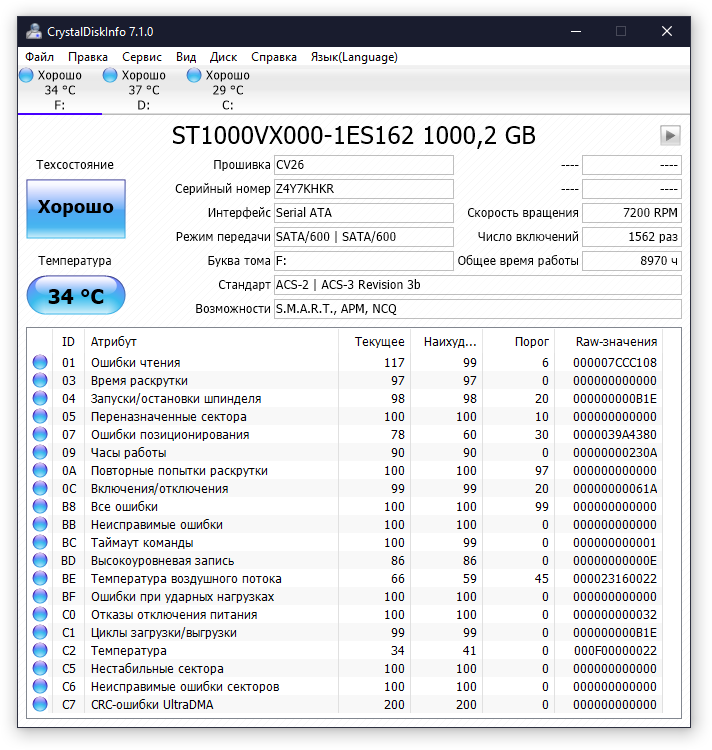The width and height of the screenshot is (712, 750).
Task: Open the Правка menu
Action: pos(88,57)
